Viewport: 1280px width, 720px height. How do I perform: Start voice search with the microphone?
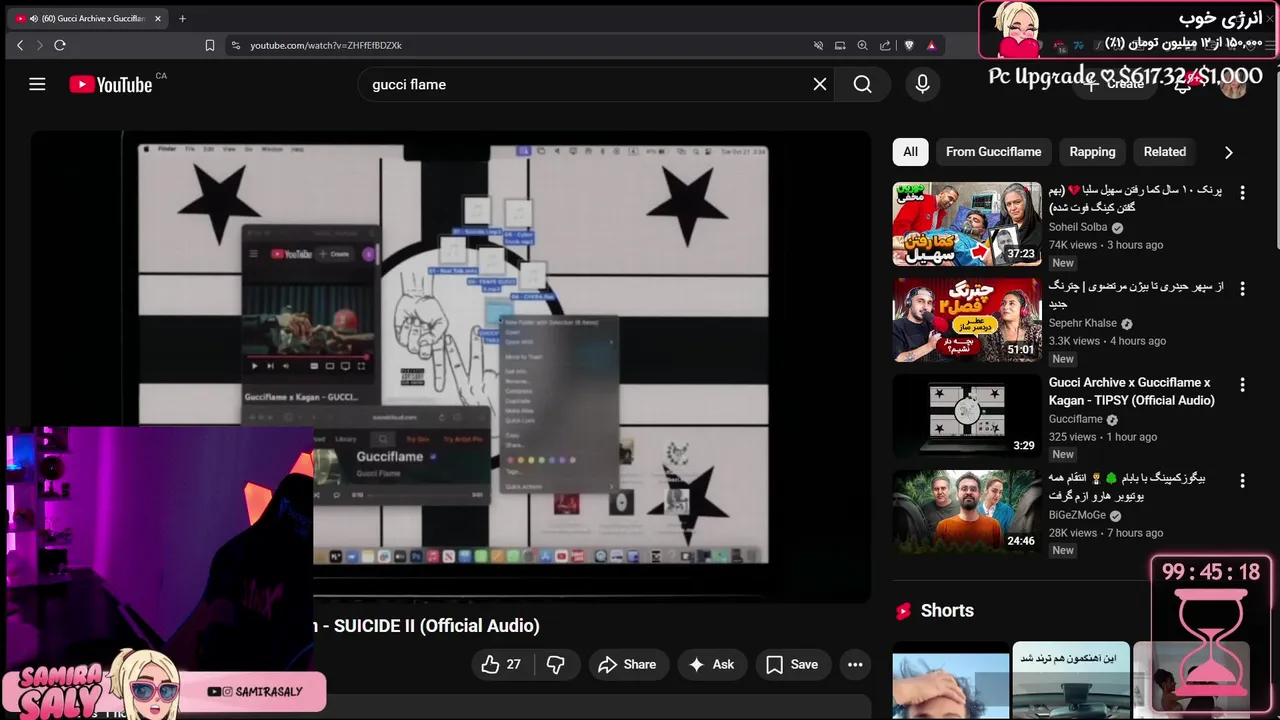tap(922, 84)
